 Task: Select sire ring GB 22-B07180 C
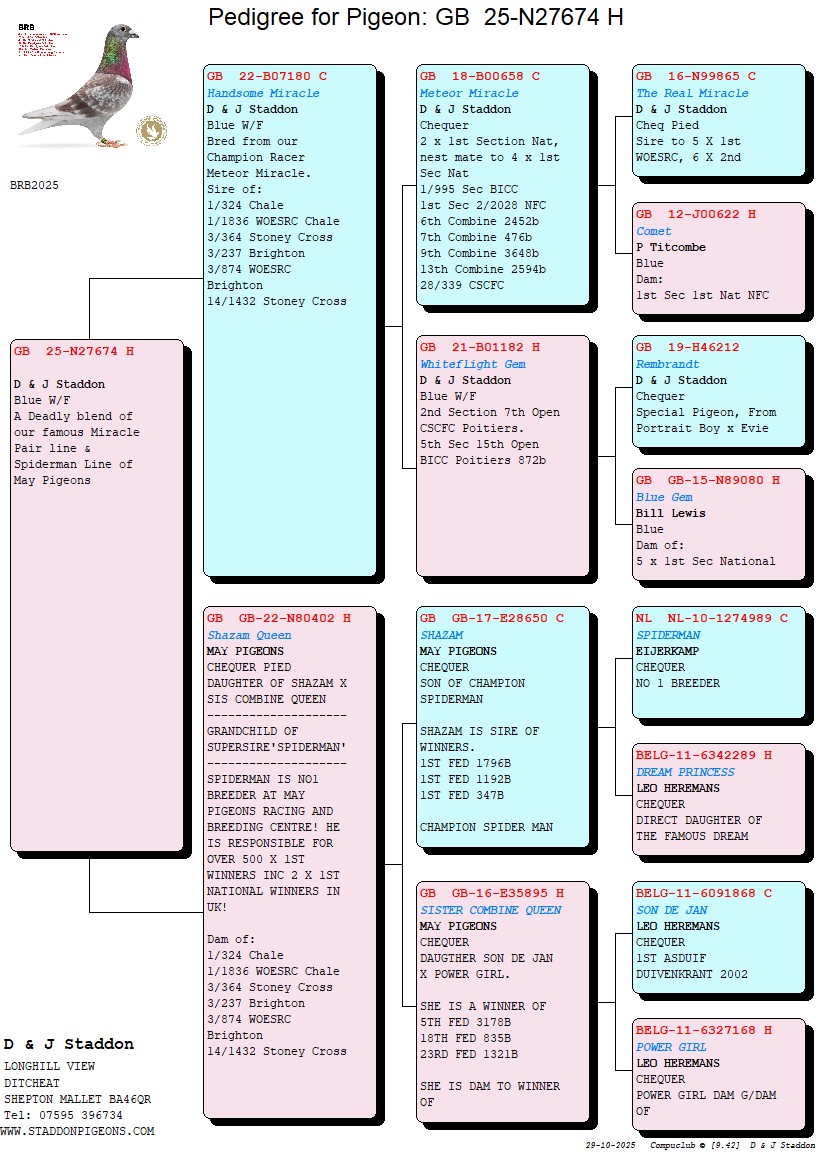click(267, 76)
